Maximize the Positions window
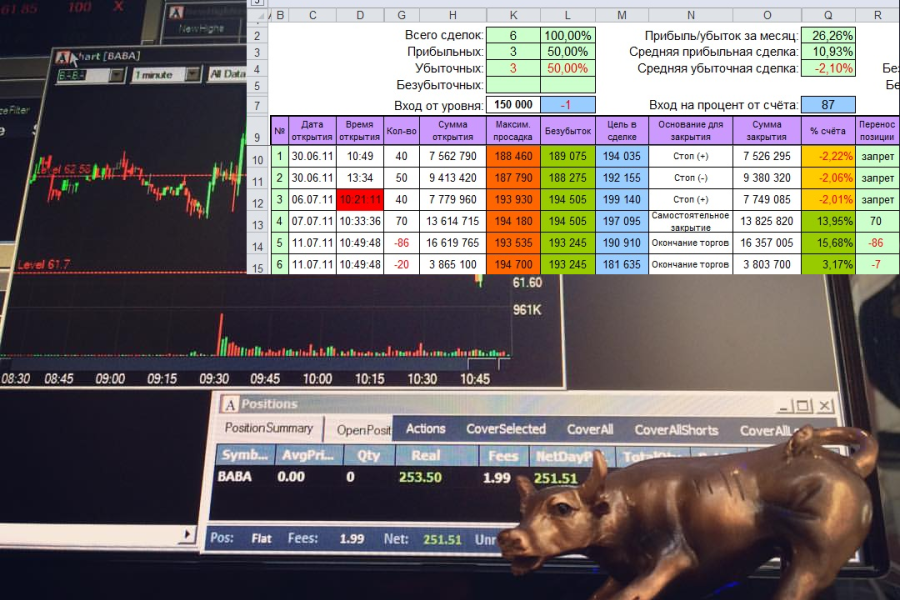900x600 pixels. pos(805,406)
